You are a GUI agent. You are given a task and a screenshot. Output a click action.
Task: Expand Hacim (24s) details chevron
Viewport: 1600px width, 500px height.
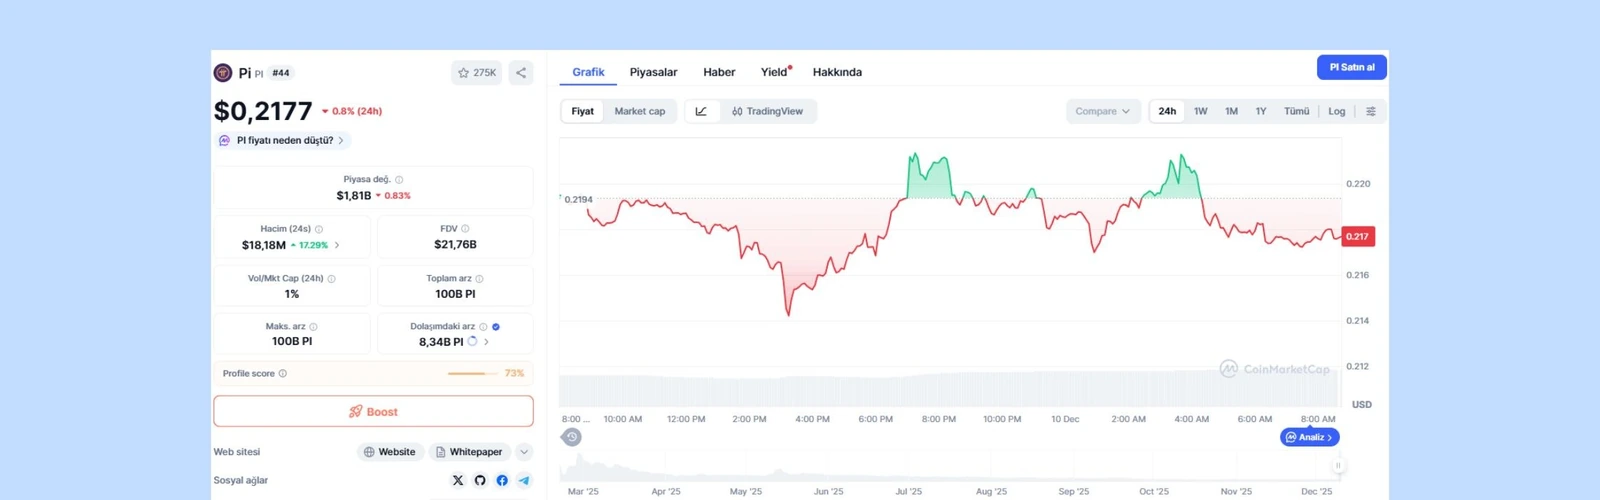click(337, 245)
